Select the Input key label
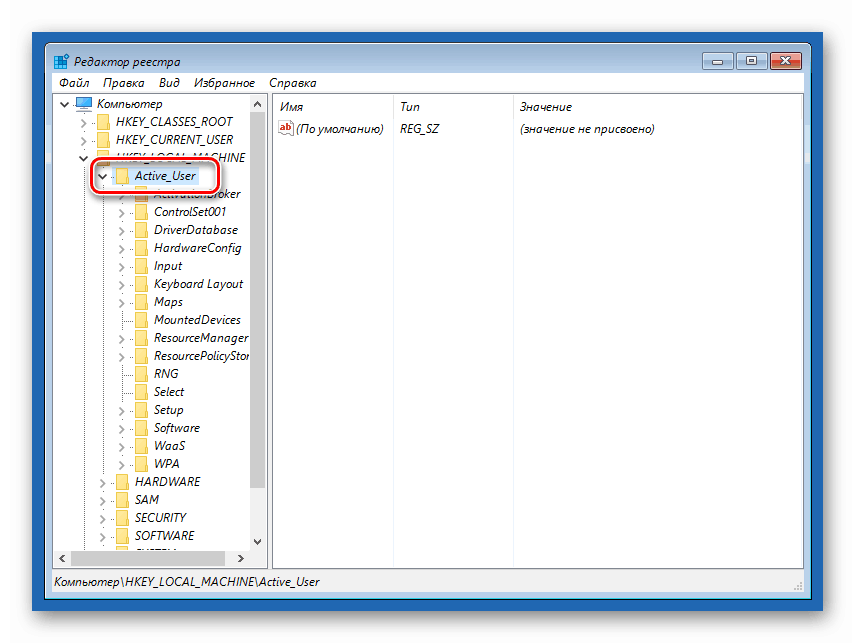The image size is (855, 643). 168,266
